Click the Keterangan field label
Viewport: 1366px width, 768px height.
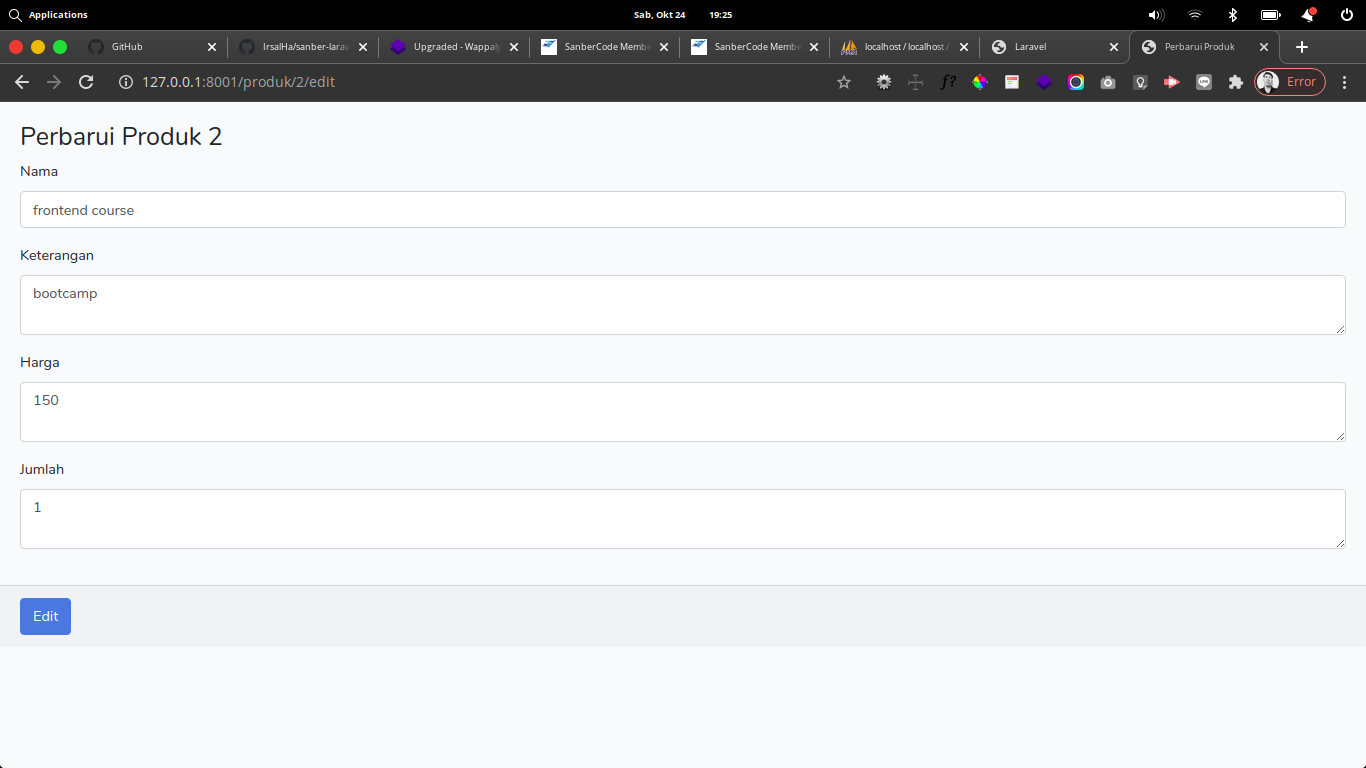coord(57,255)
